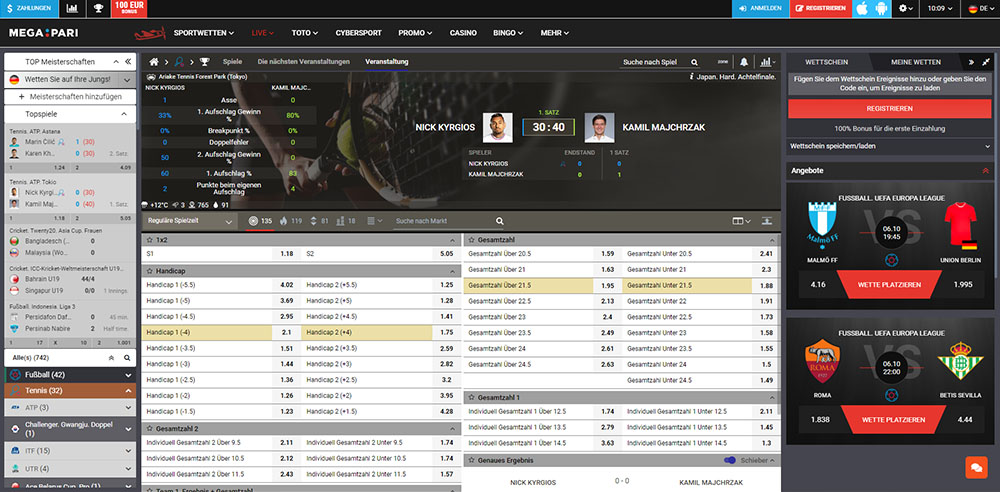Viewport: 1000px width, 492px height.
Task: Click magnifier icon in Suche nach Markt
Action: 500,221
